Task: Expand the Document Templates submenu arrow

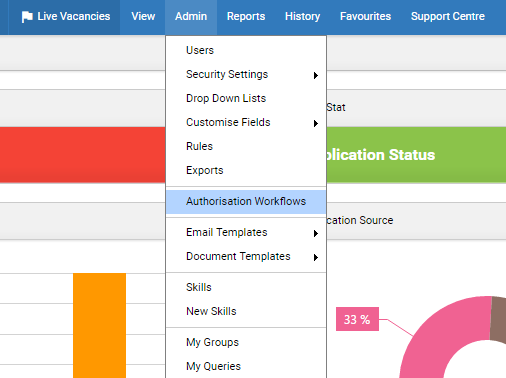Action: coord(315,257)
